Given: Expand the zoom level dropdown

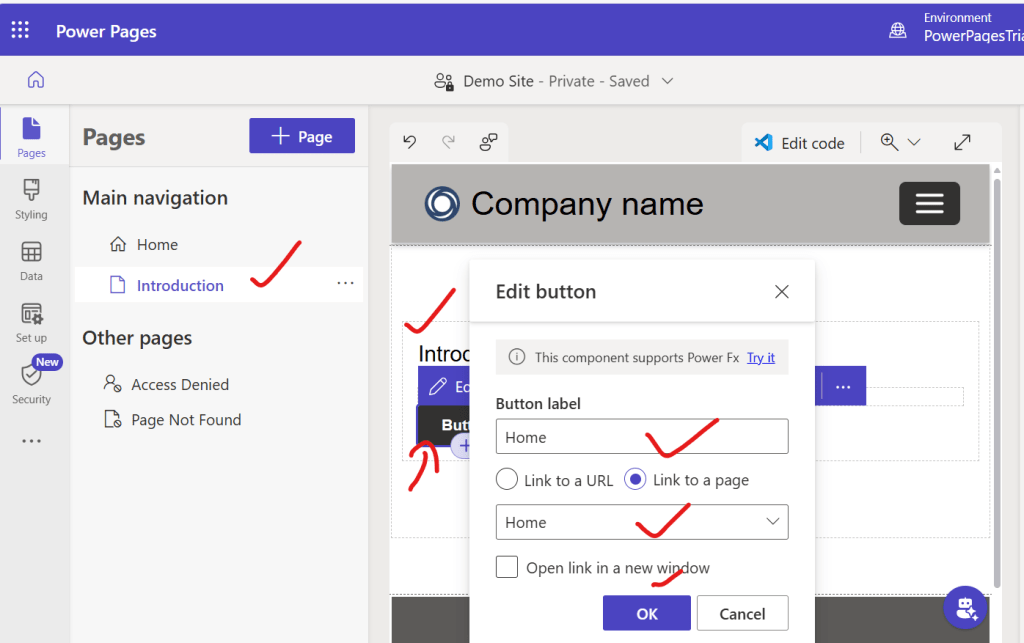Looking at the screenshot, I should [900, 143].
